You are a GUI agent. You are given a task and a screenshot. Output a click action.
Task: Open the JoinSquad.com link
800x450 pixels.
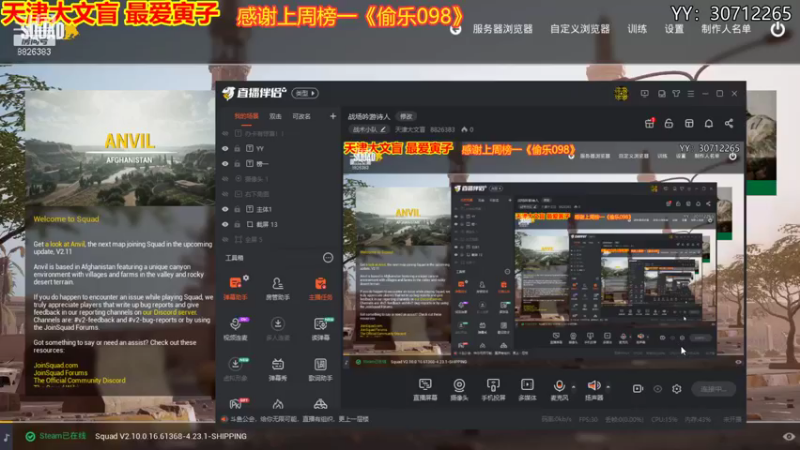pos(56,365)
